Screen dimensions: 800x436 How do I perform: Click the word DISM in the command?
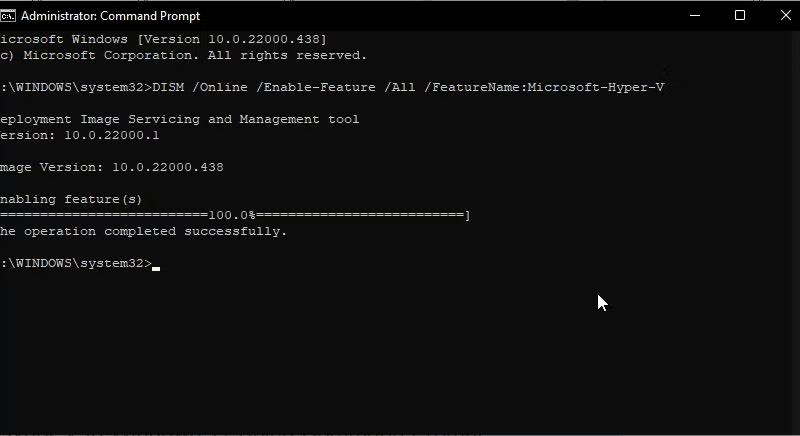168,87
